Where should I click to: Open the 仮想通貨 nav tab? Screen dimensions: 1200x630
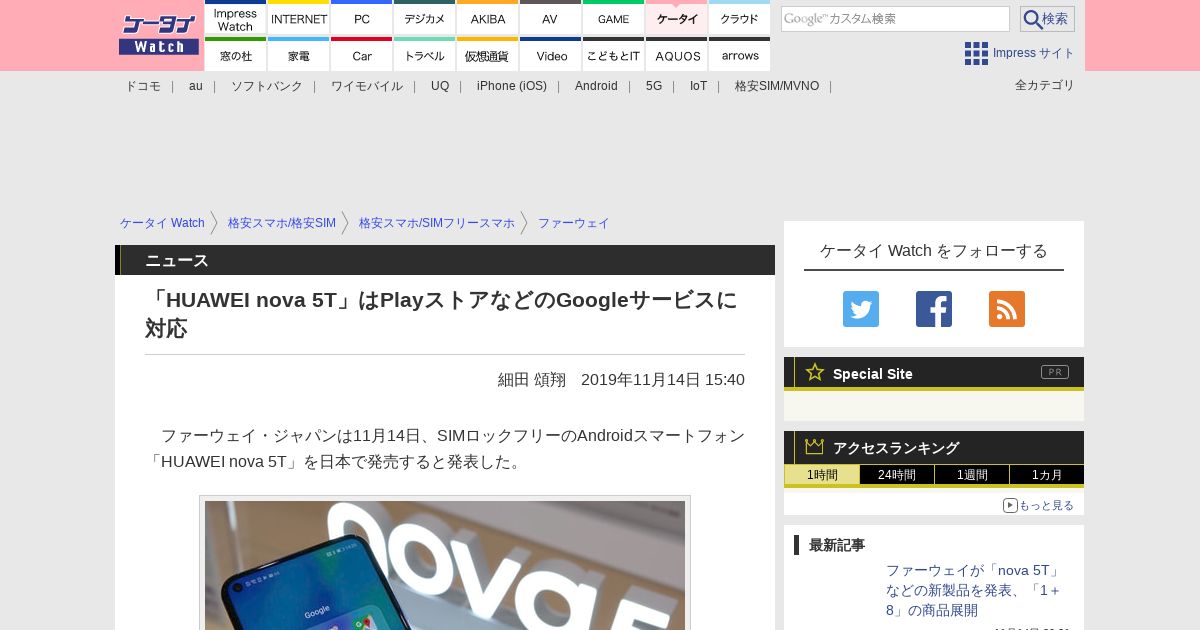488,55
